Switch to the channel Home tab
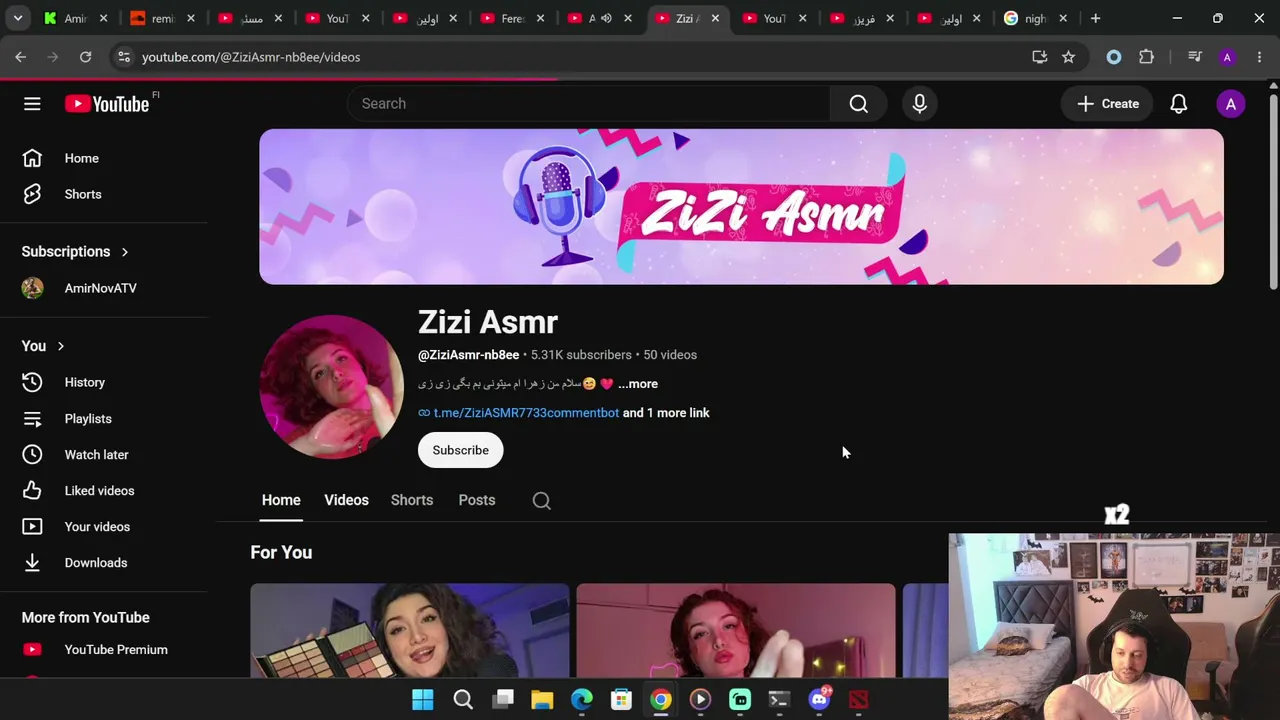Viewport: 1280px width, 720px height. (x=281, y=500)
